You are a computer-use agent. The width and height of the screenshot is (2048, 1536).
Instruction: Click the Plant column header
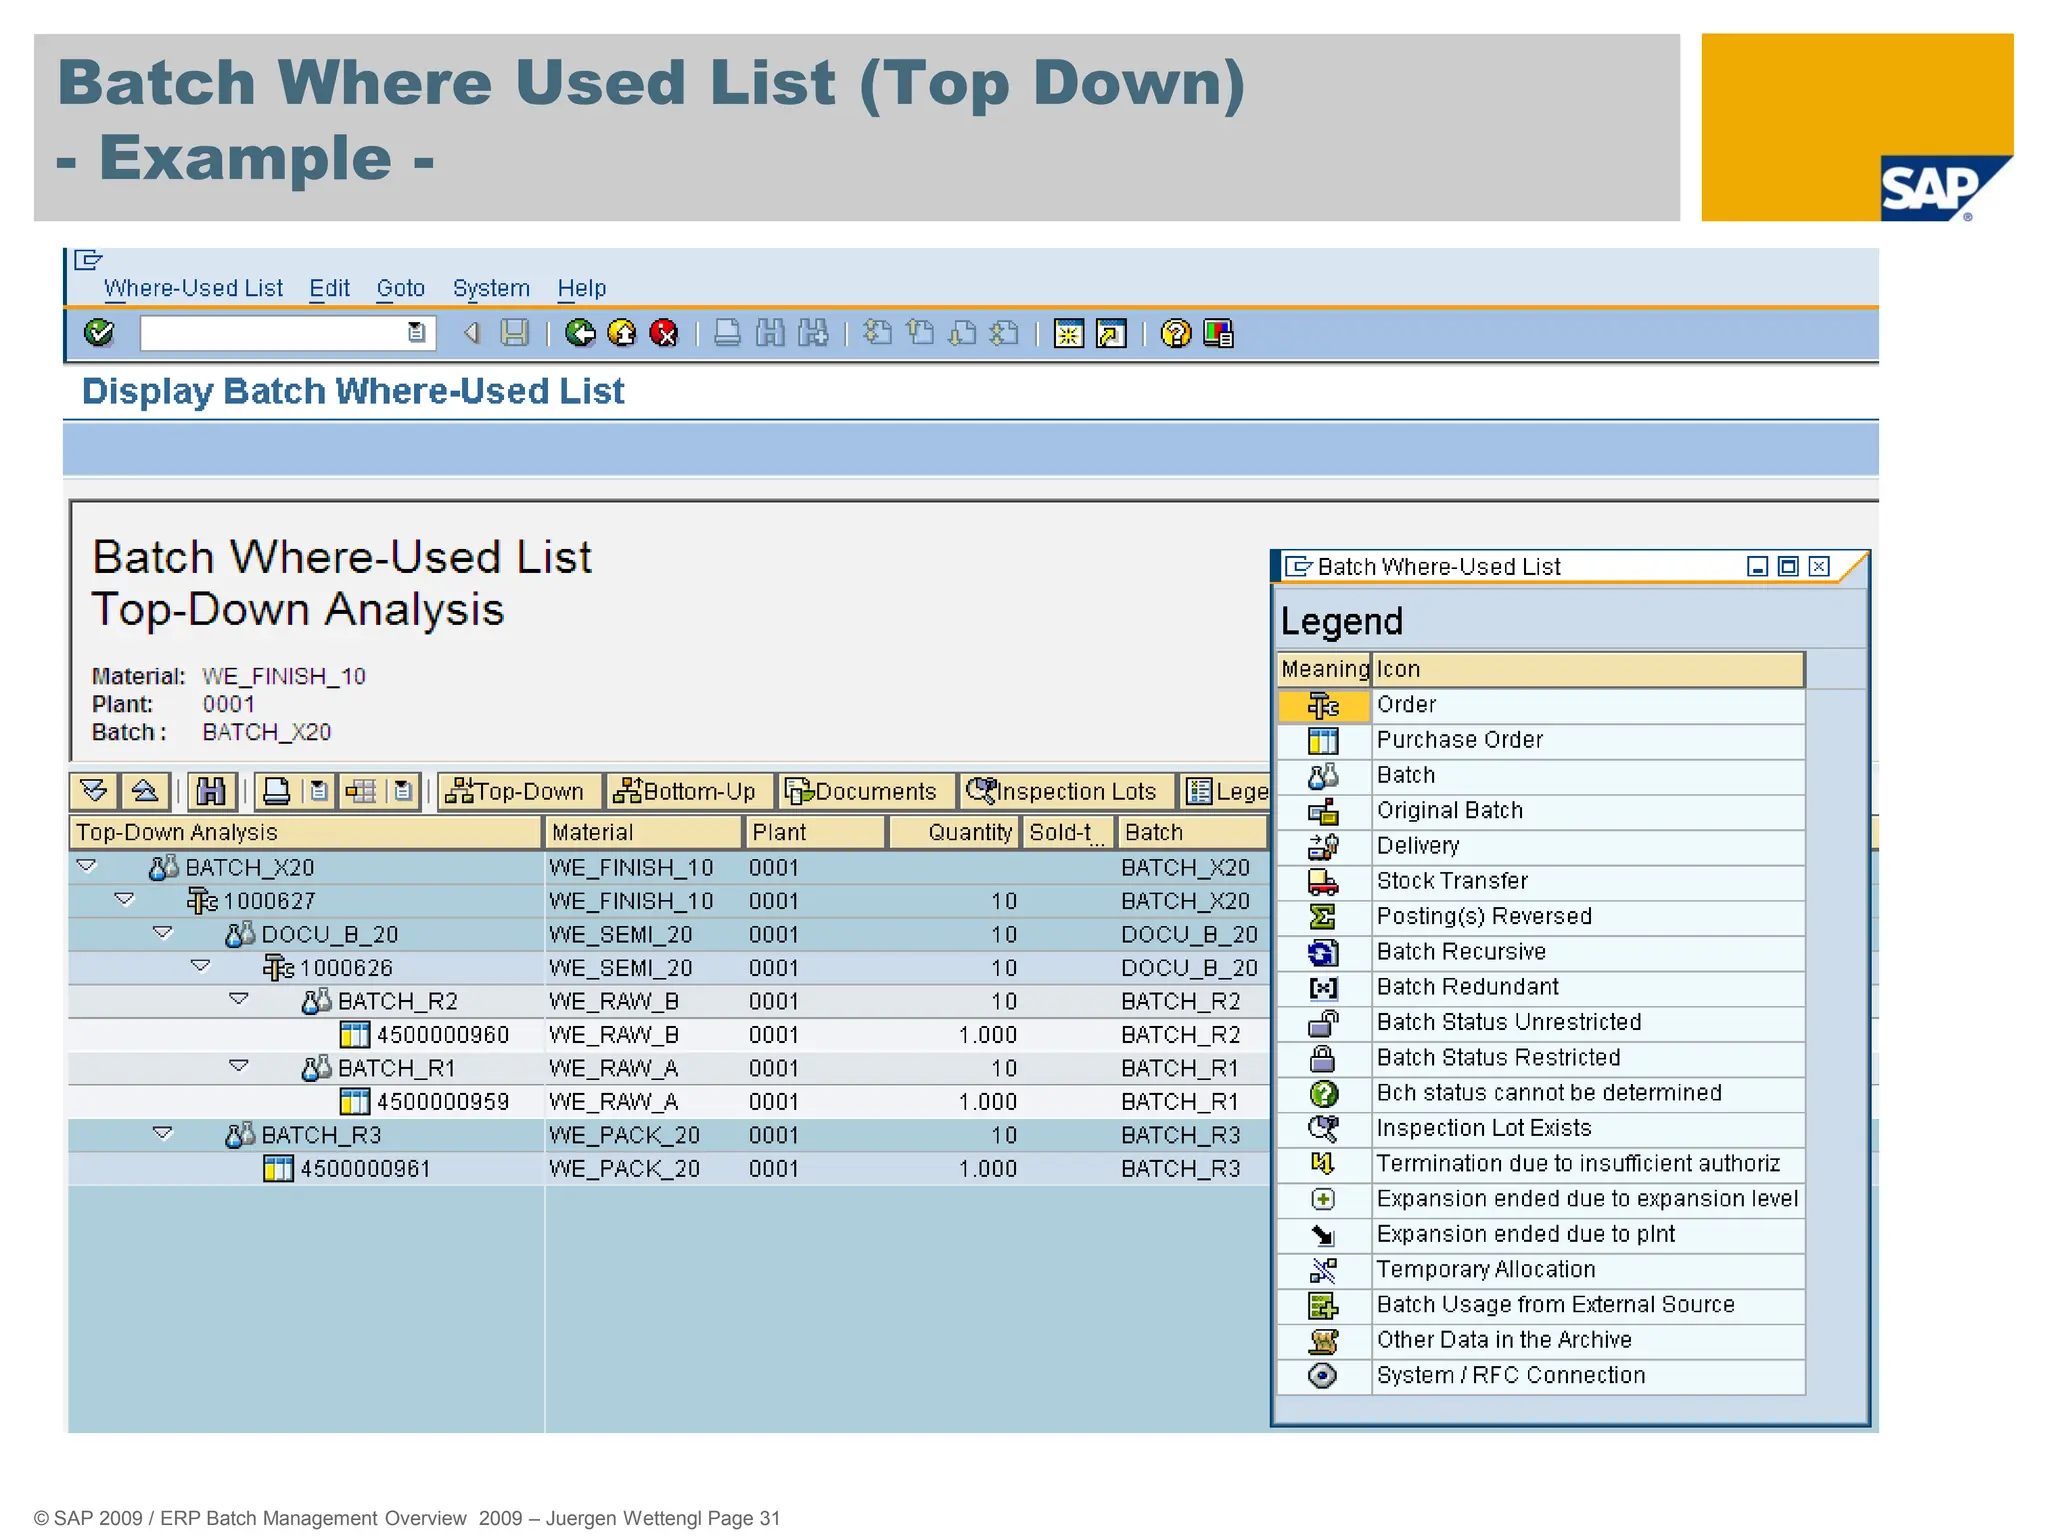[x=816, y=832]
